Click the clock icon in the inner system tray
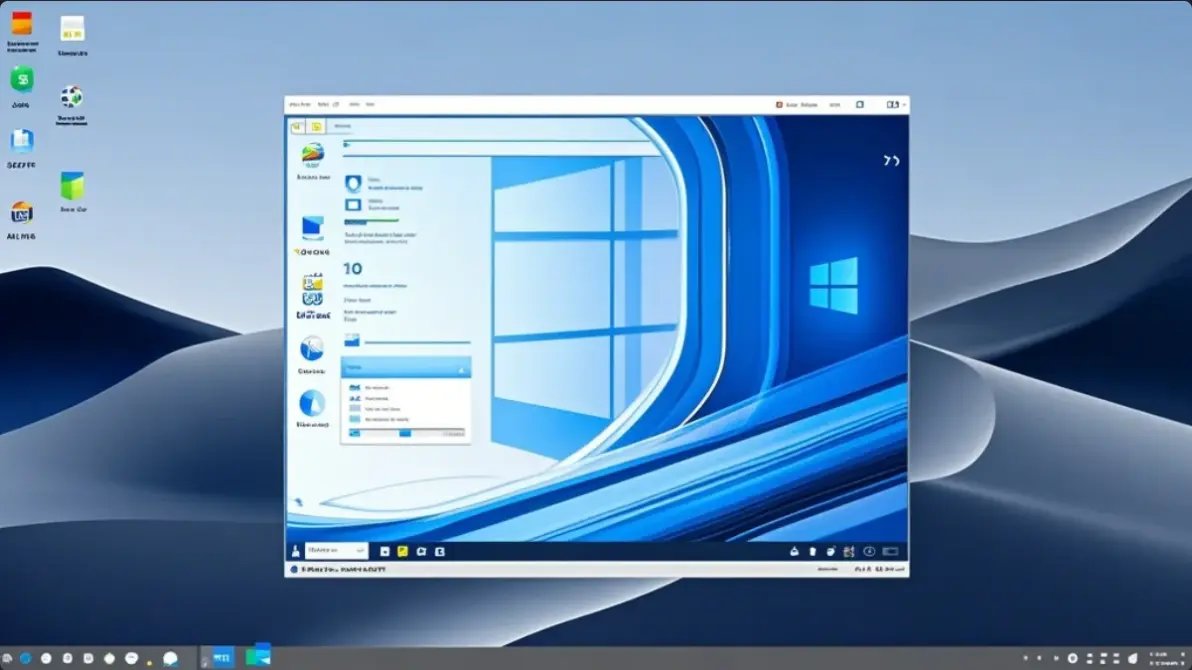 (869, 551)
